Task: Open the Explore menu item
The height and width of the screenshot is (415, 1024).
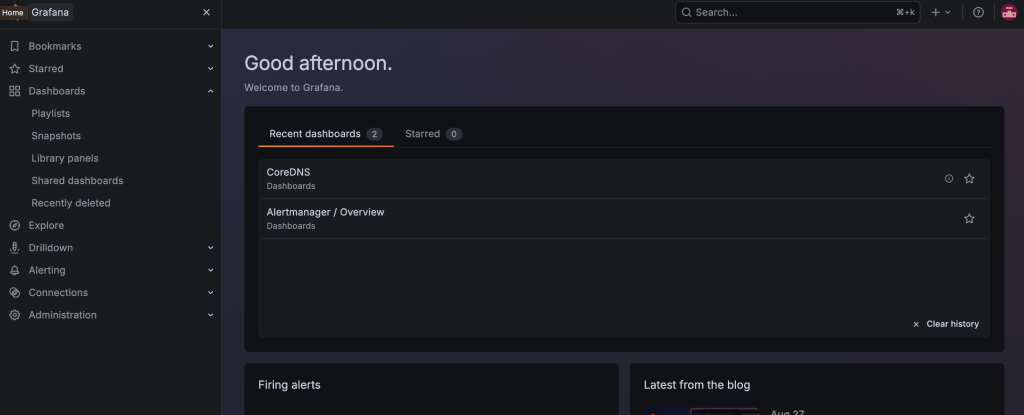Action: coord(46,225)
